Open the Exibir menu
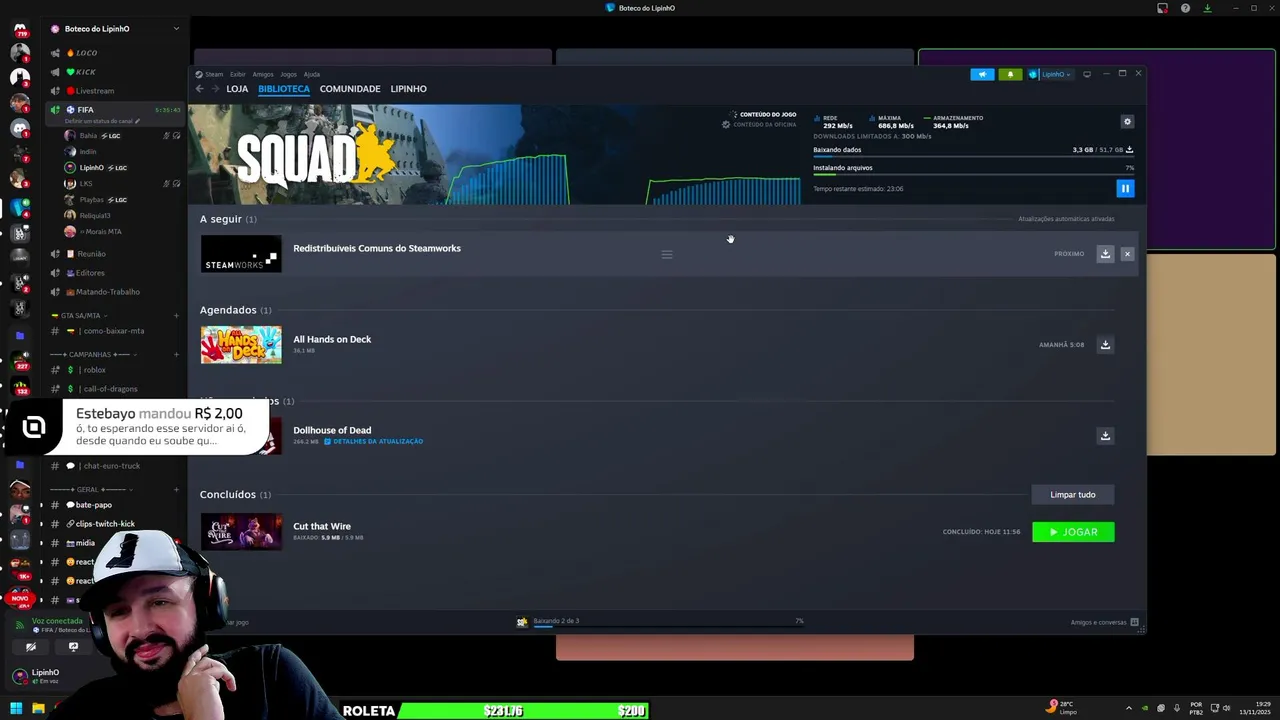 point(238,74)
